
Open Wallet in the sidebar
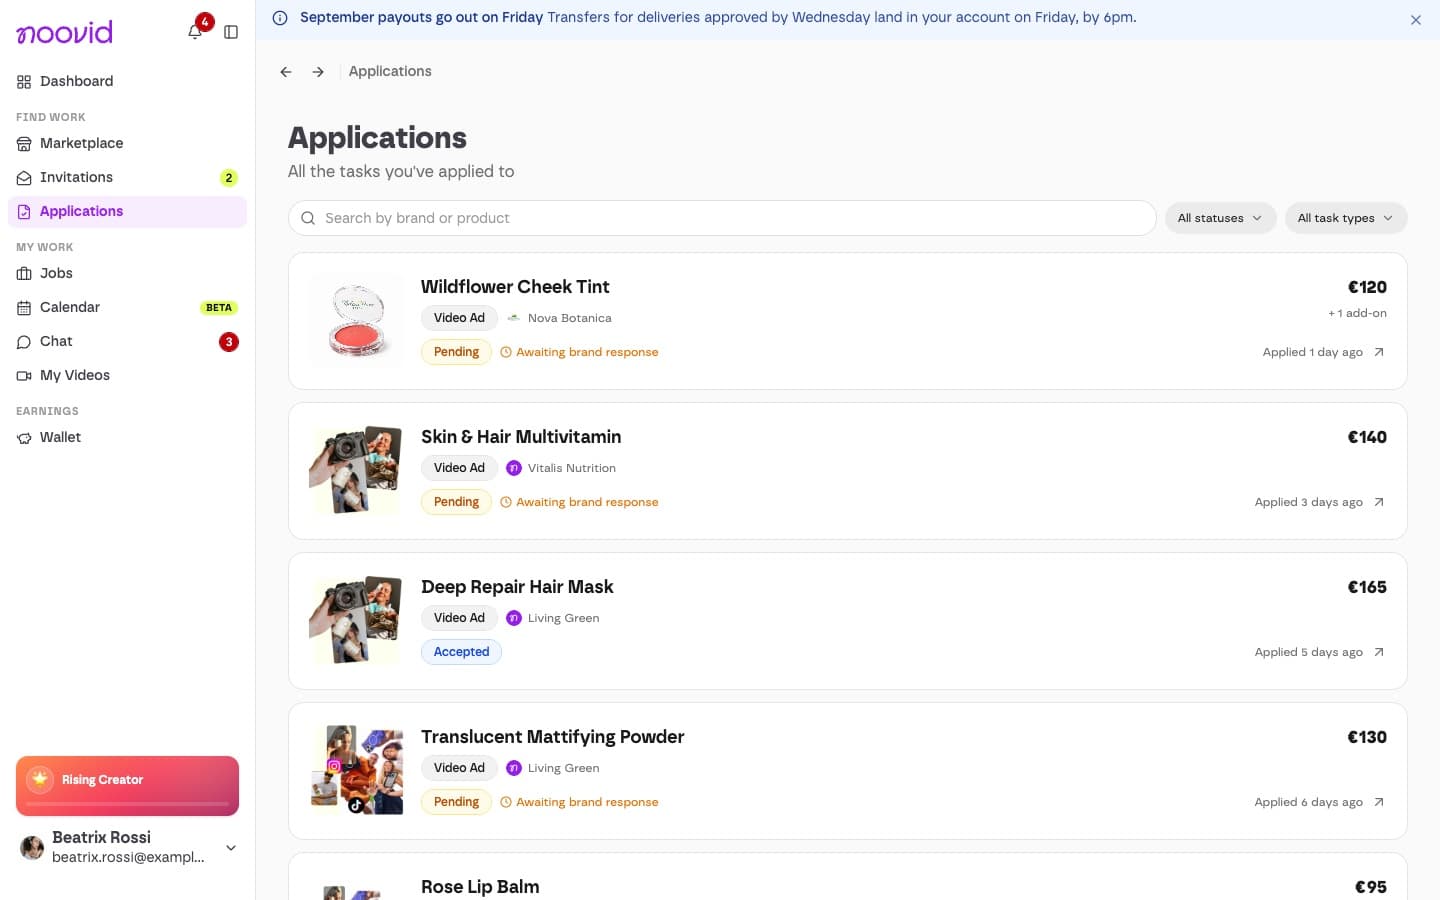127,437
